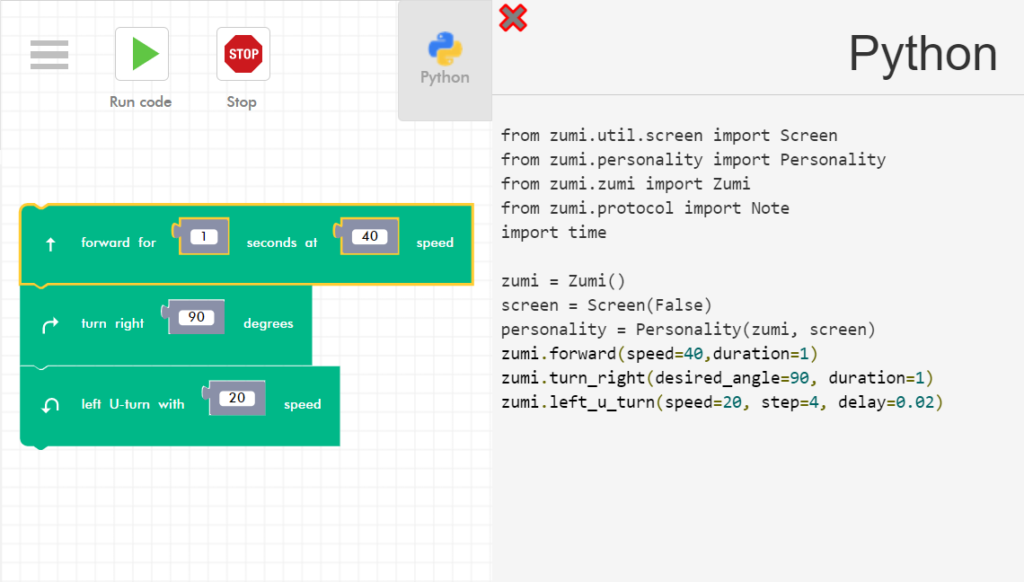Image resolution: width=1024 pixels, height=582 pixels.
Task: Click the up arrow icon on forward block
Action: click(x=51, y=243)
